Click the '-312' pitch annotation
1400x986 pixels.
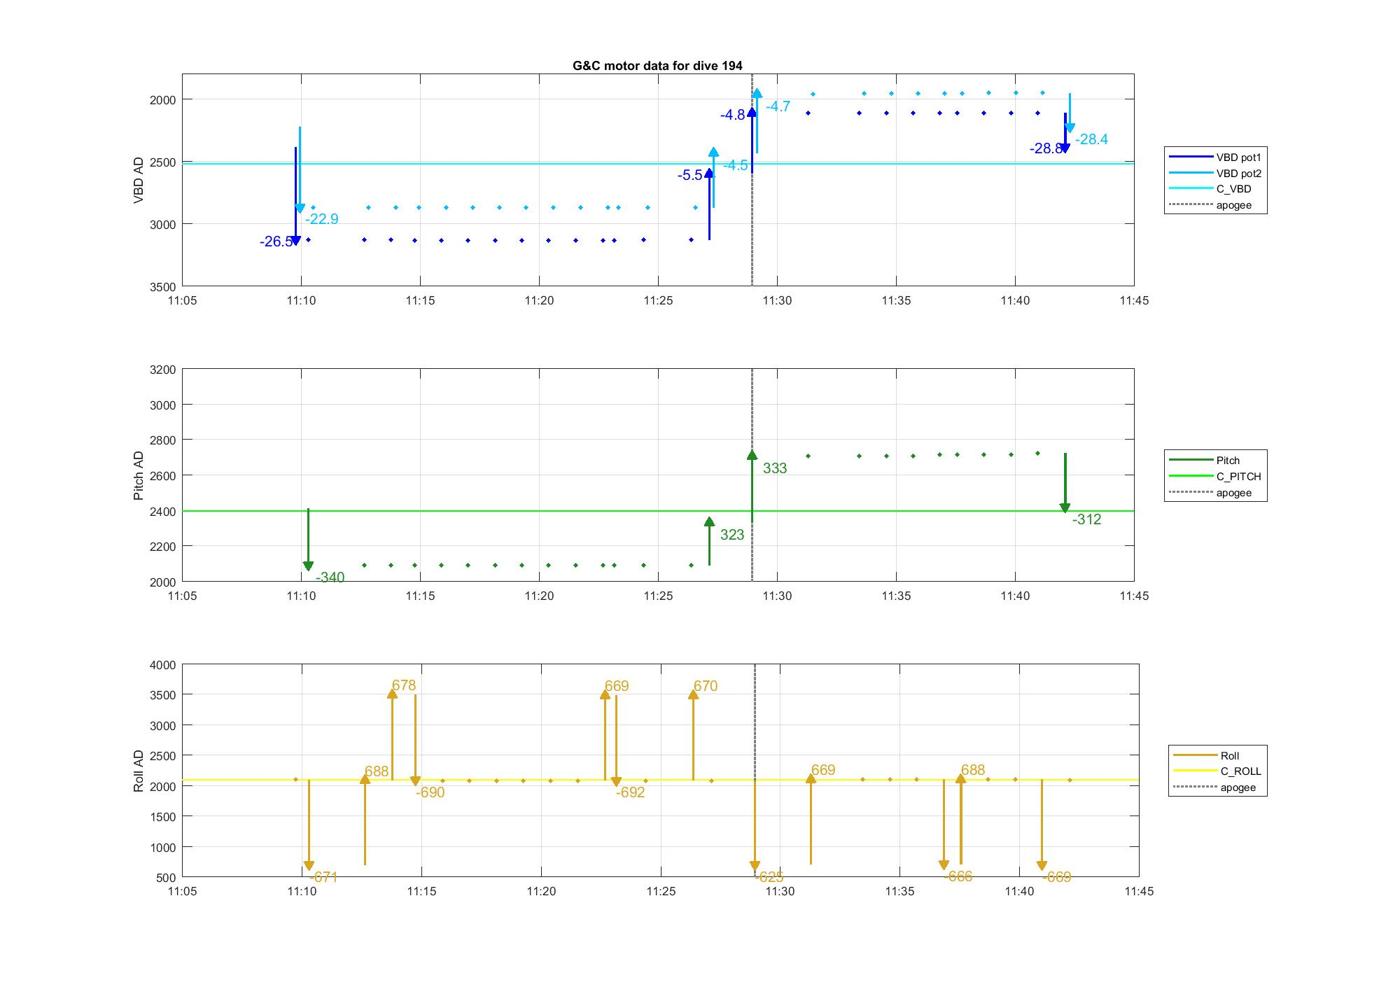tap(1087, 519)
